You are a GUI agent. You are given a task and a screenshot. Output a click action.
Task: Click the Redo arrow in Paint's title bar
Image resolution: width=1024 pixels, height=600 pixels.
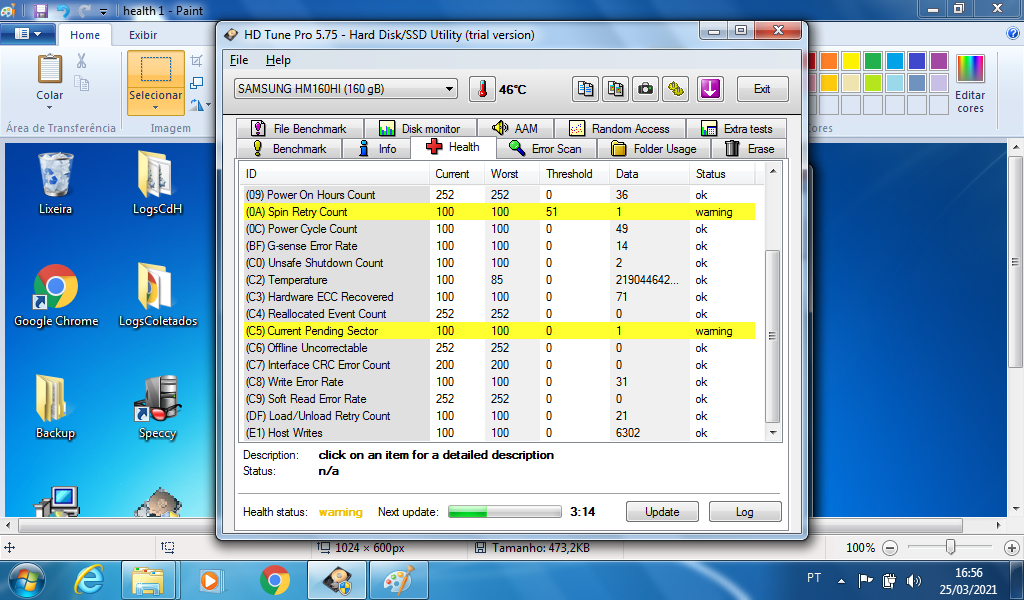84,10
